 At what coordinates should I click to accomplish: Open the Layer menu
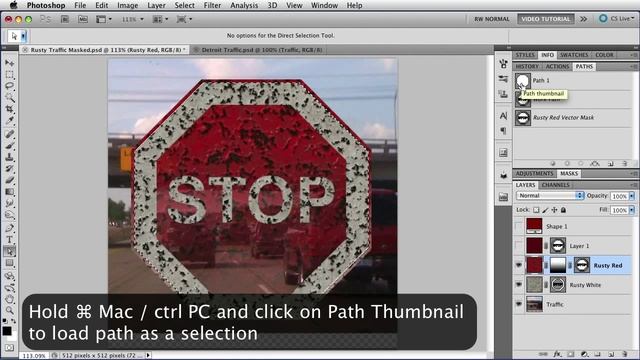tap(156, 5)
